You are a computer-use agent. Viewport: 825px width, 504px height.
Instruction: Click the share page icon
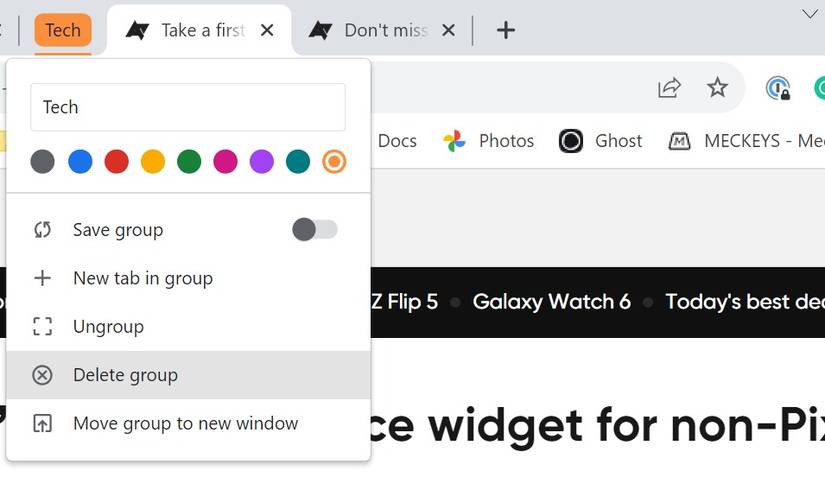coord(669,88)
